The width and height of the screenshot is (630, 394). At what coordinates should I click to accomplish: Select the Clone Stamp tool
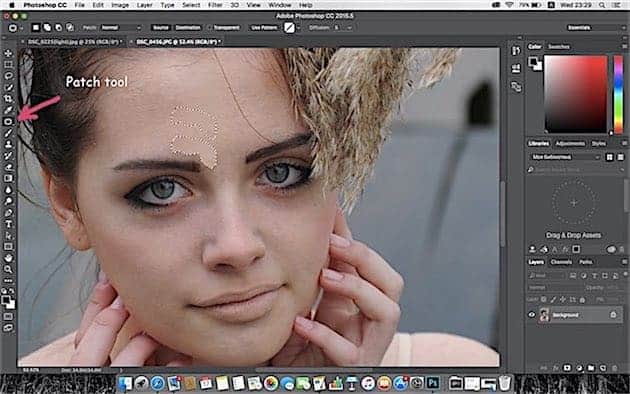[x=8, y=144]
